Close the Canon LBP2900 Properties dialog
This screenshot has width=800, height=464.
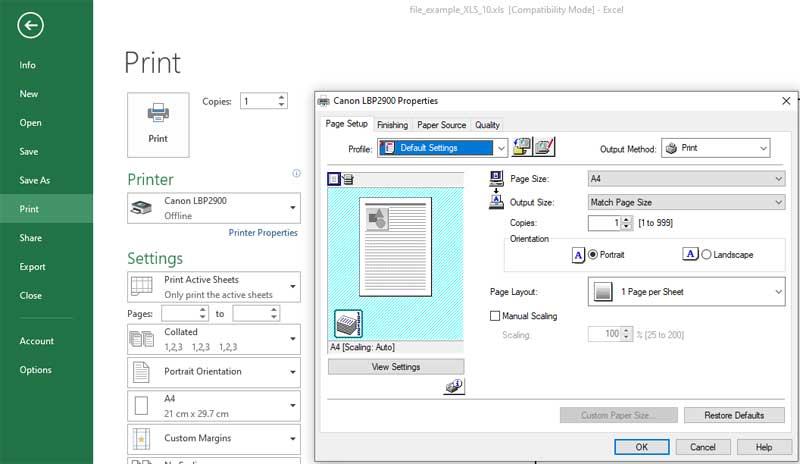[x=786, y=101]
